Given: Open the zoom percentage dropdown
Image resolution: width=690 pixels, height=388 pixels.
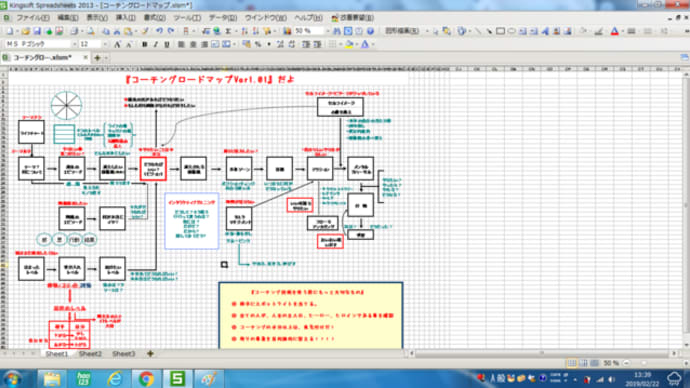Looking at the screenshot, I should click(327, 31).
